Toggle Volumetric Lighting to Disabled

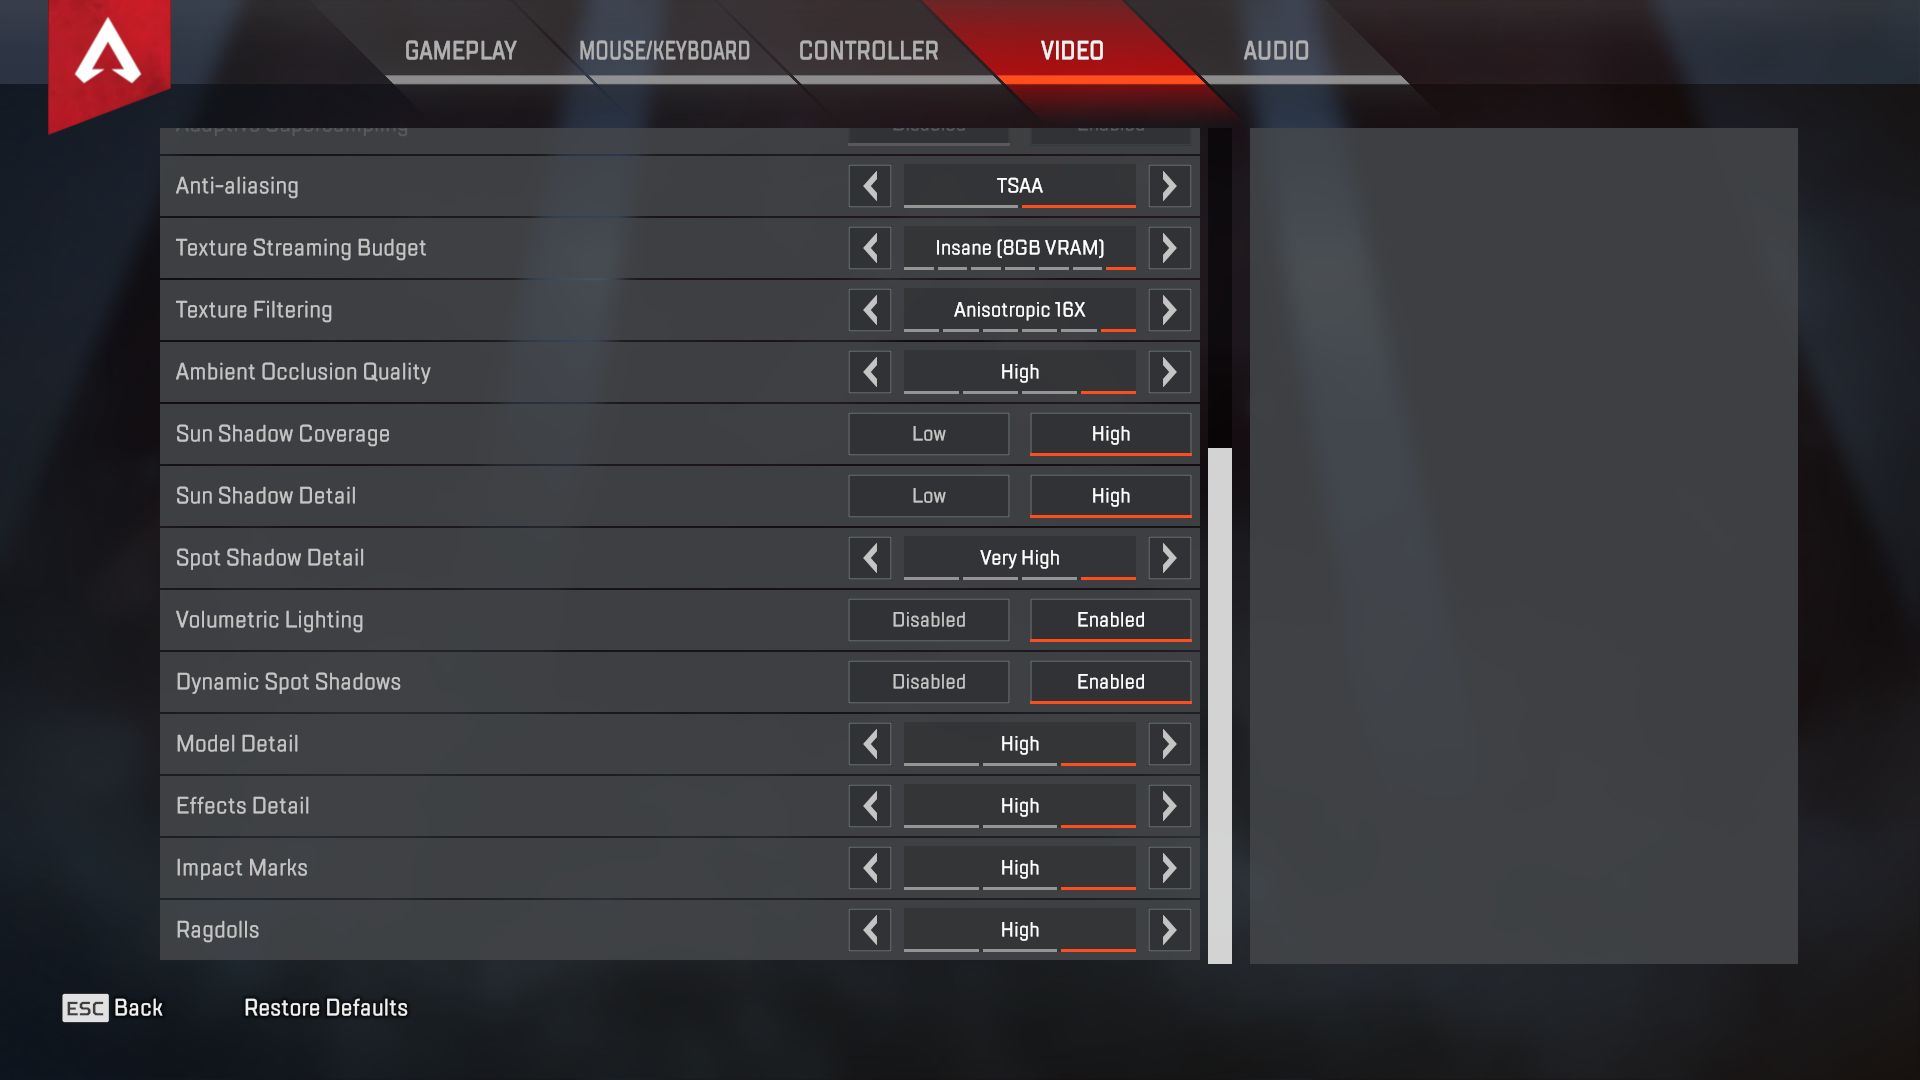coord(928,618)
